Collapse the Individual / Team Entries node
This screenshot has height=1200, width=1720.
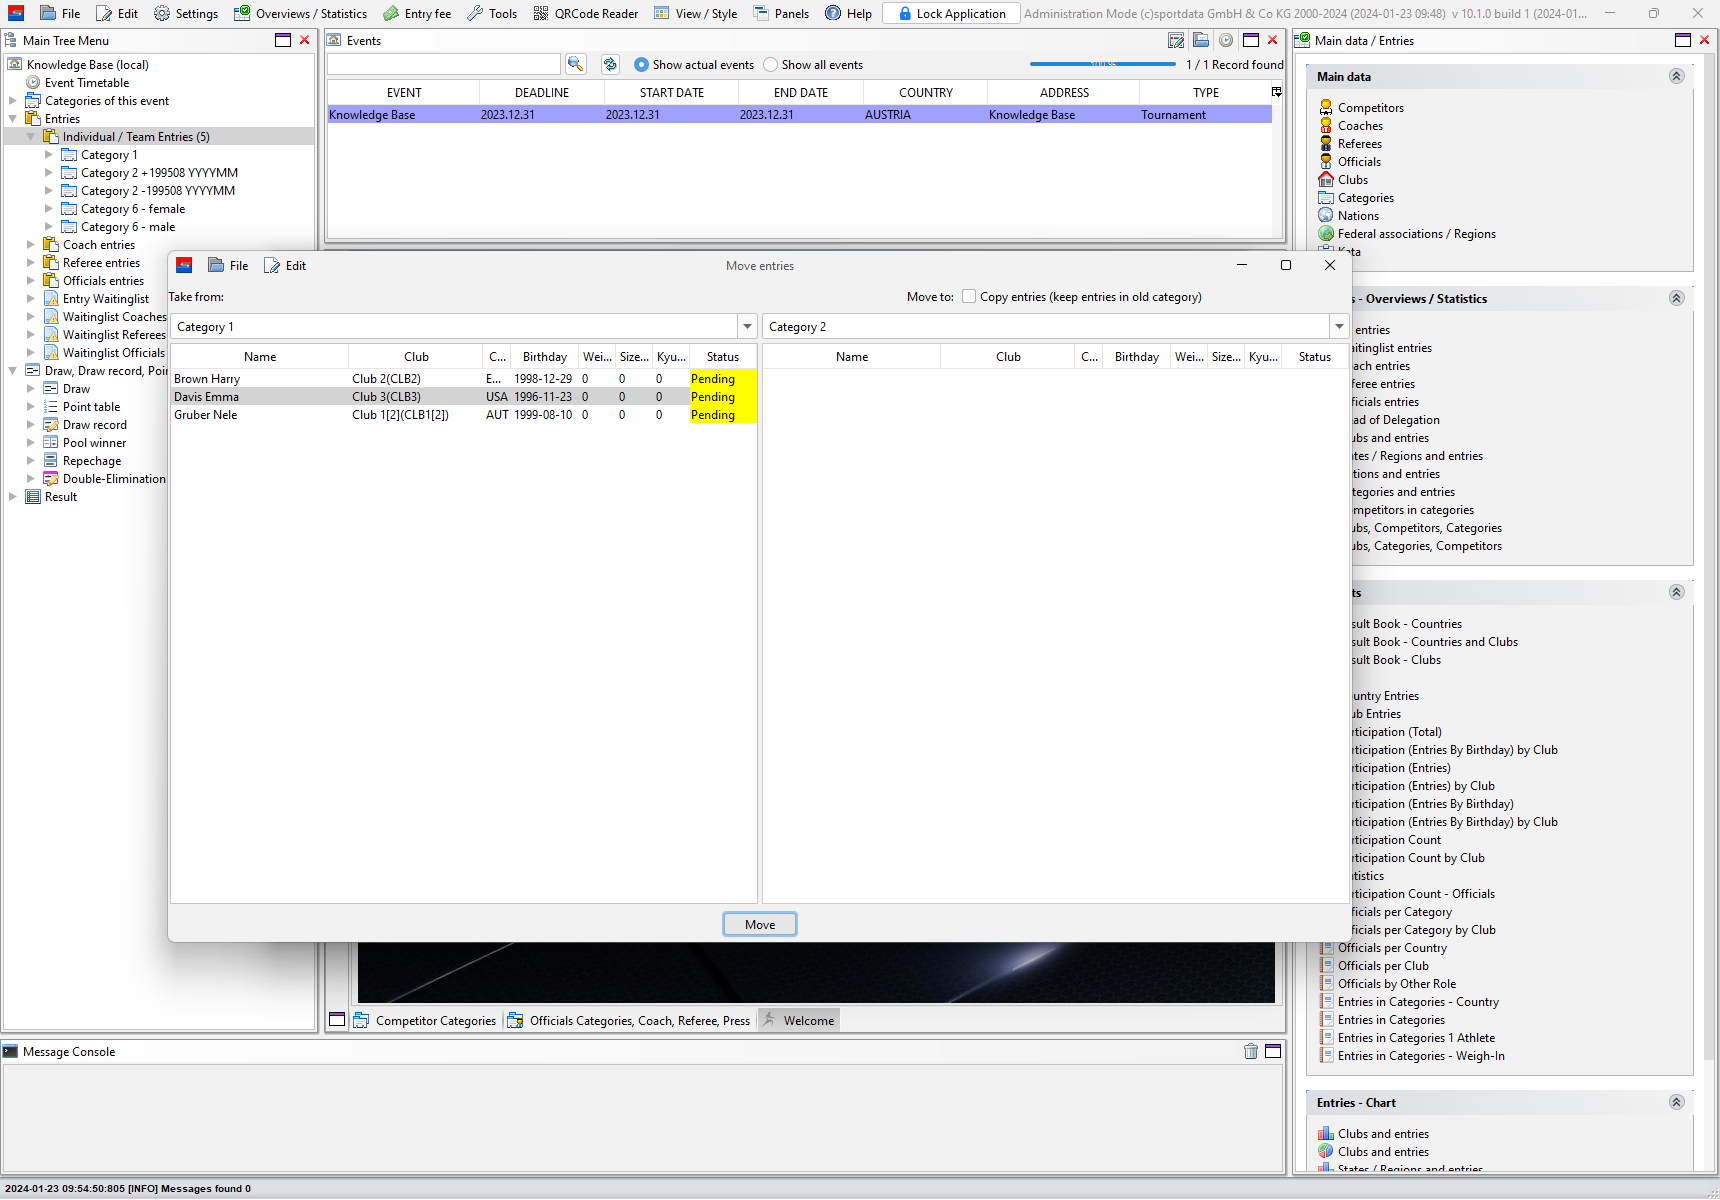(31, 137)
